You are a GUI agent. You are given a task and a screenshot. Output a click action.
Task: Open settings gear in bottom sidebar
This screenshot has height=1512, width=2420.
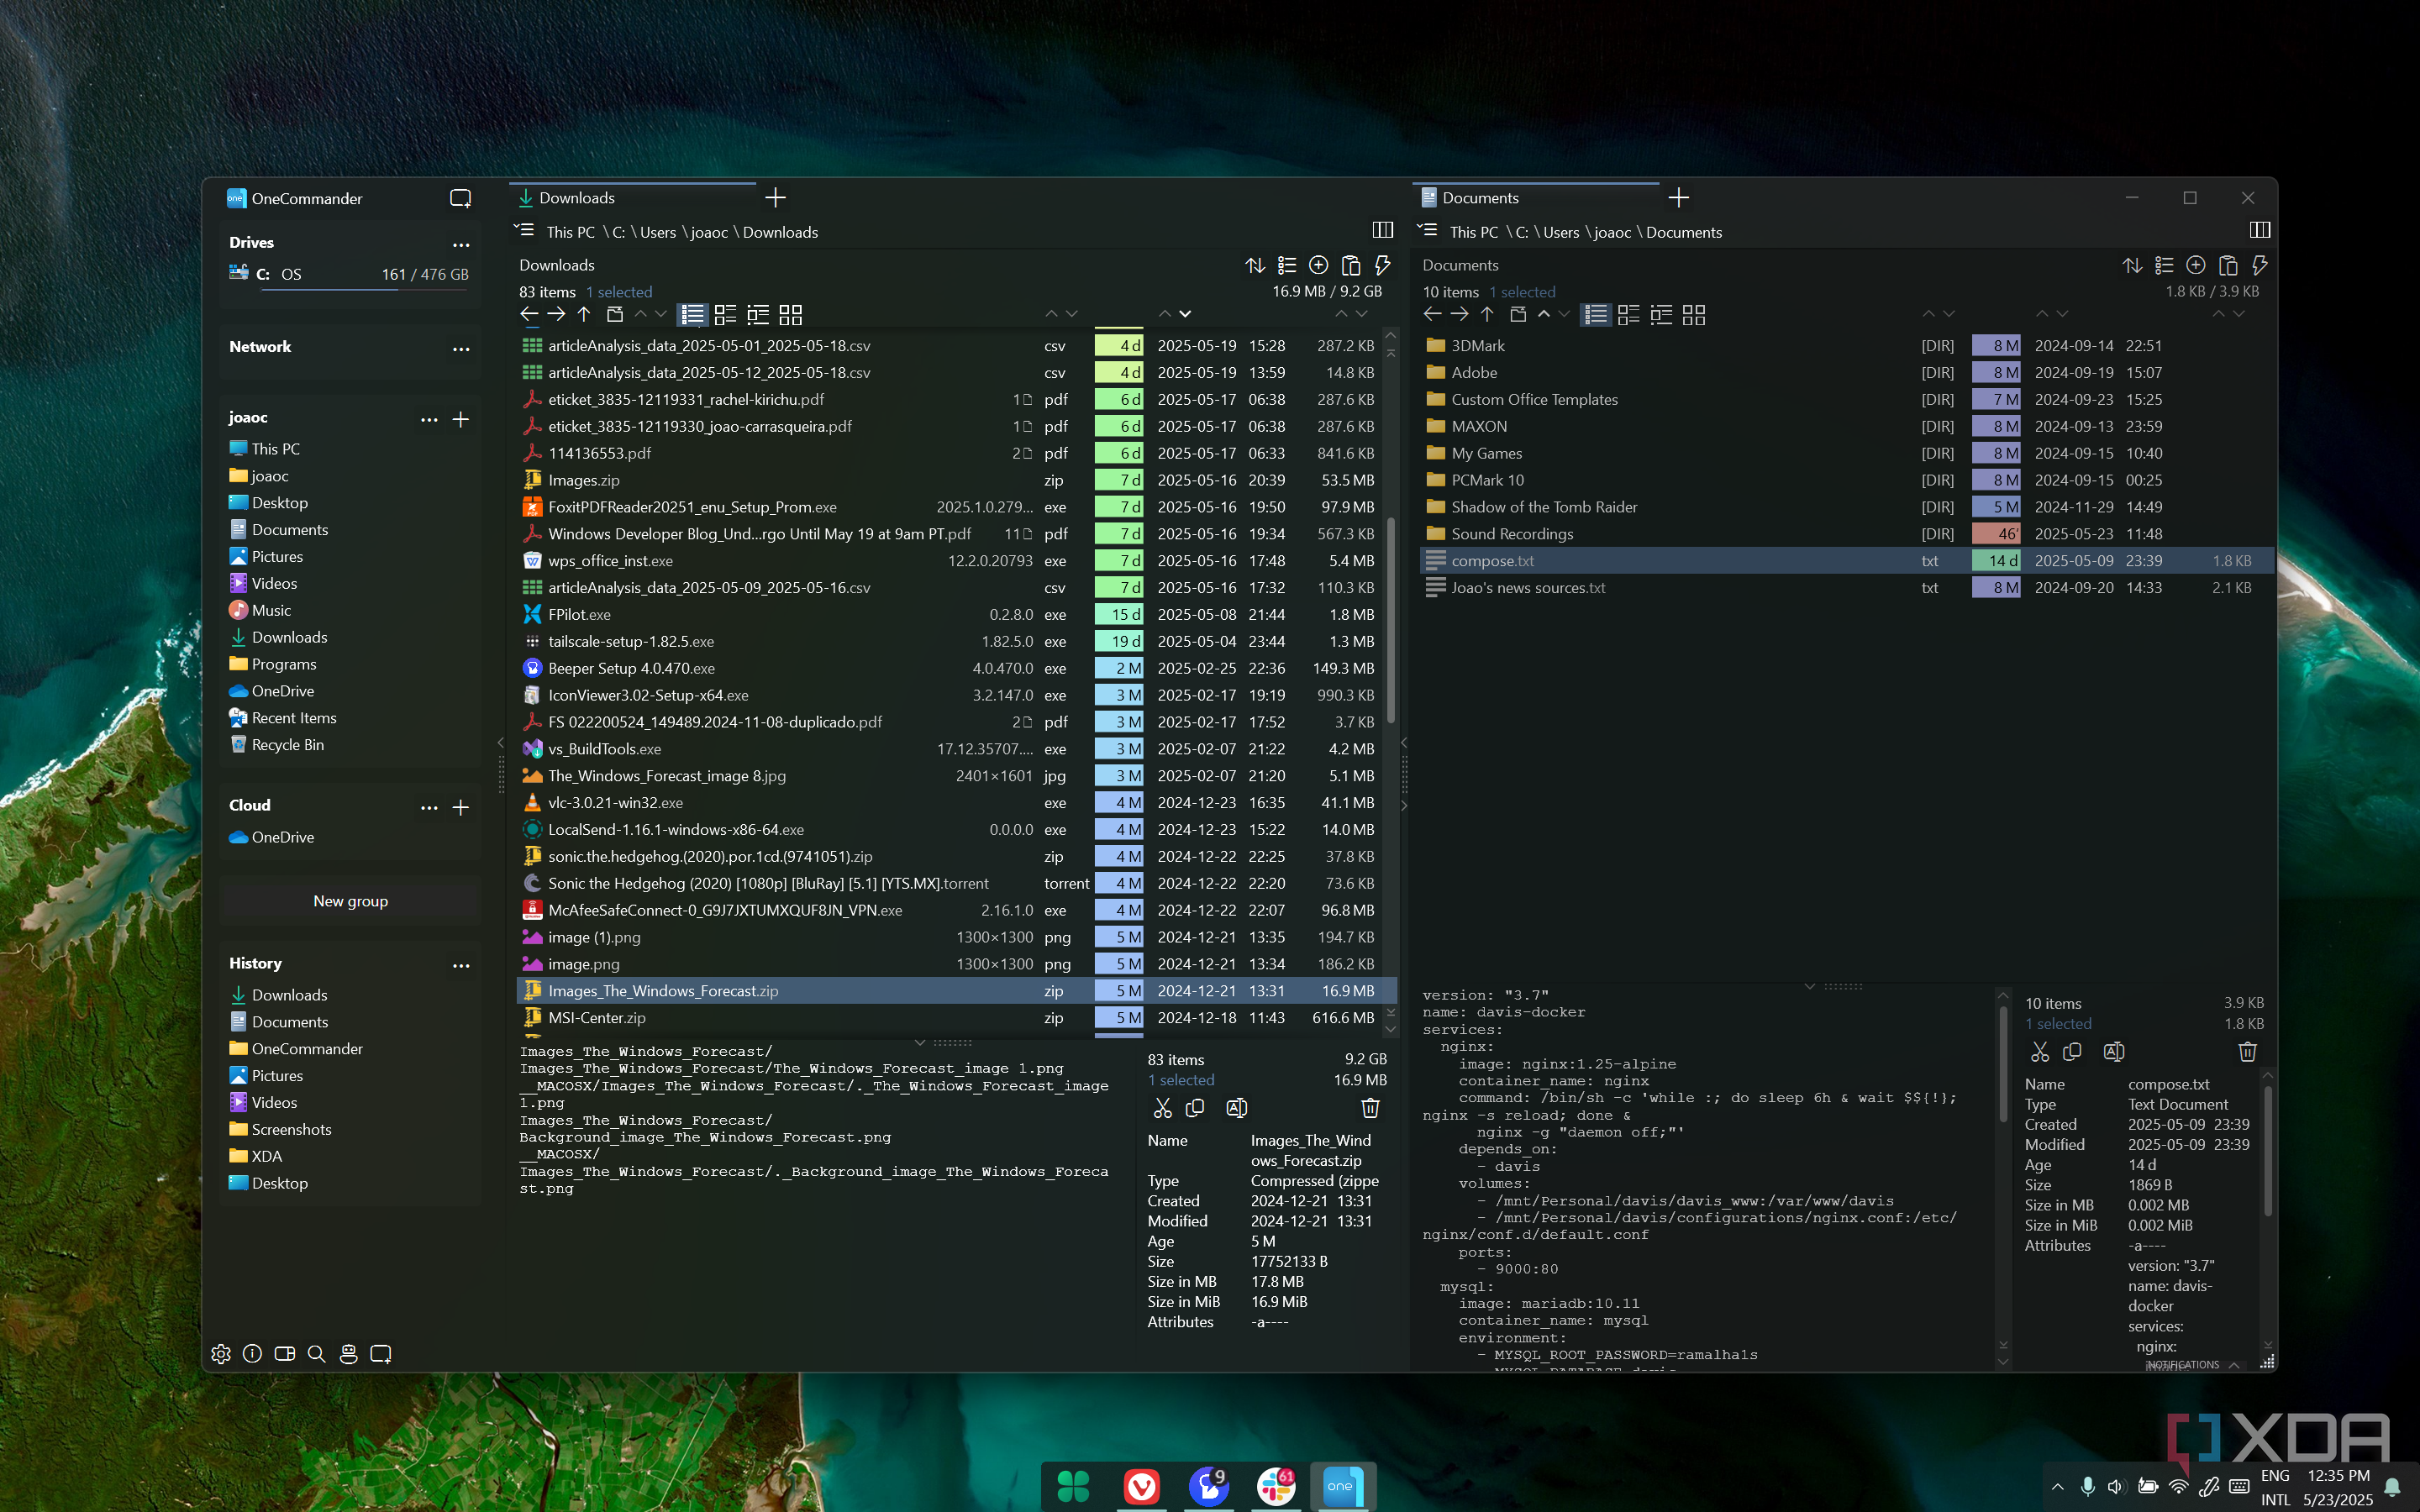[221, 1354]
